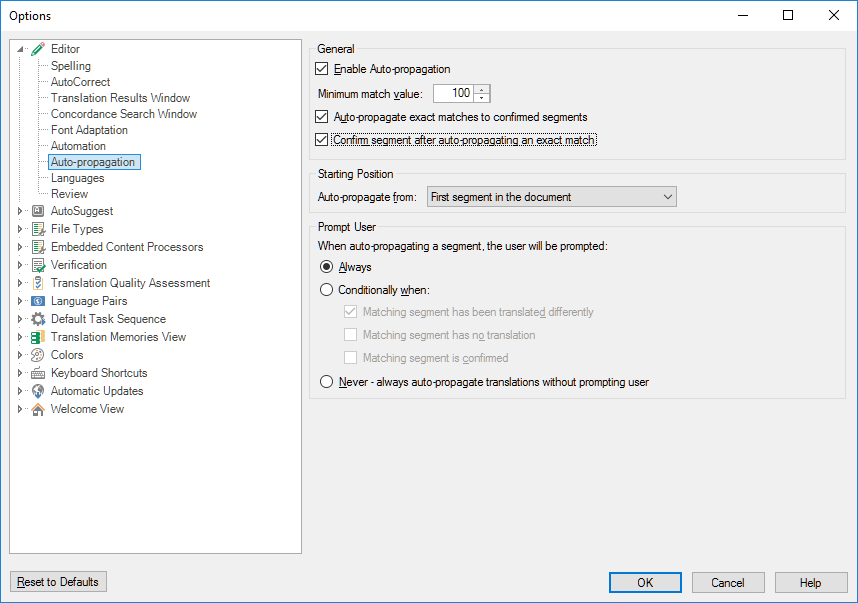The width and height of the screenshot is (858, 603).
Task: Click the Verification checkmark icon
Action: (38, 265)
